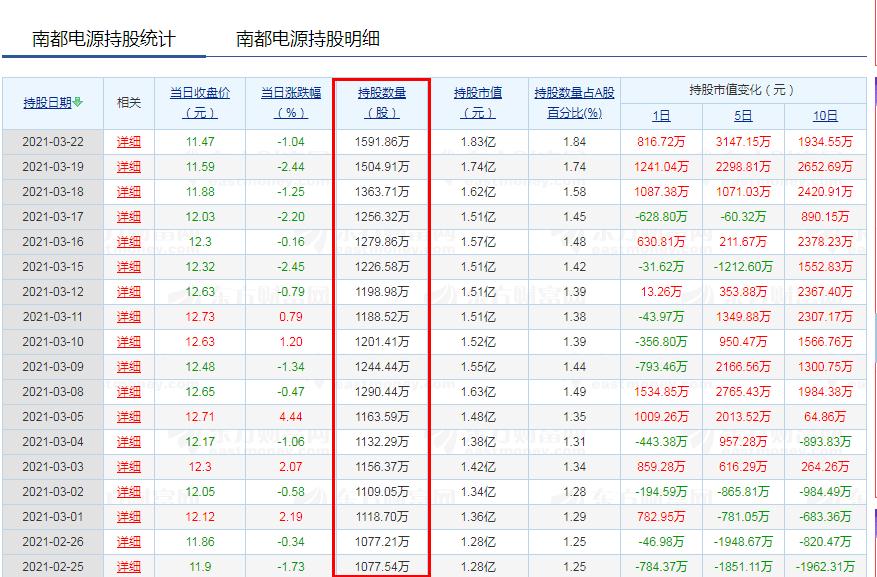This screenshot has height=577, width=877.
Task: Open 详细 link for 2021-03-18
Action: point(129,192)
